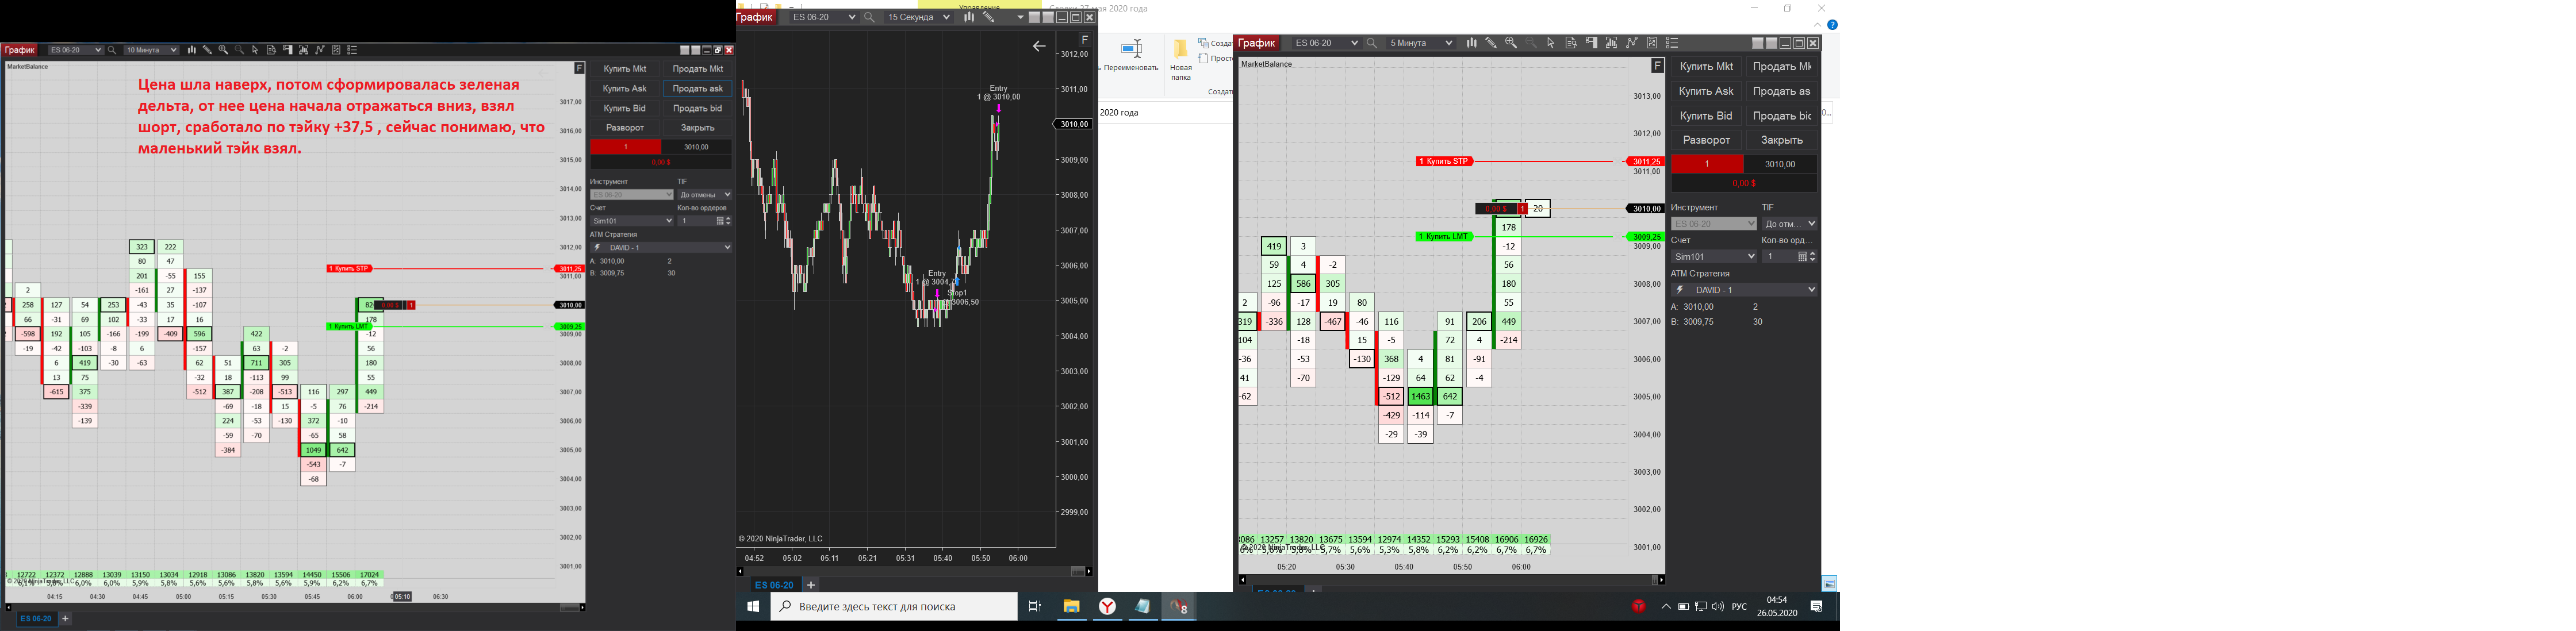Open Sim101 account dropdown in right panel

tap(1714, 257)
